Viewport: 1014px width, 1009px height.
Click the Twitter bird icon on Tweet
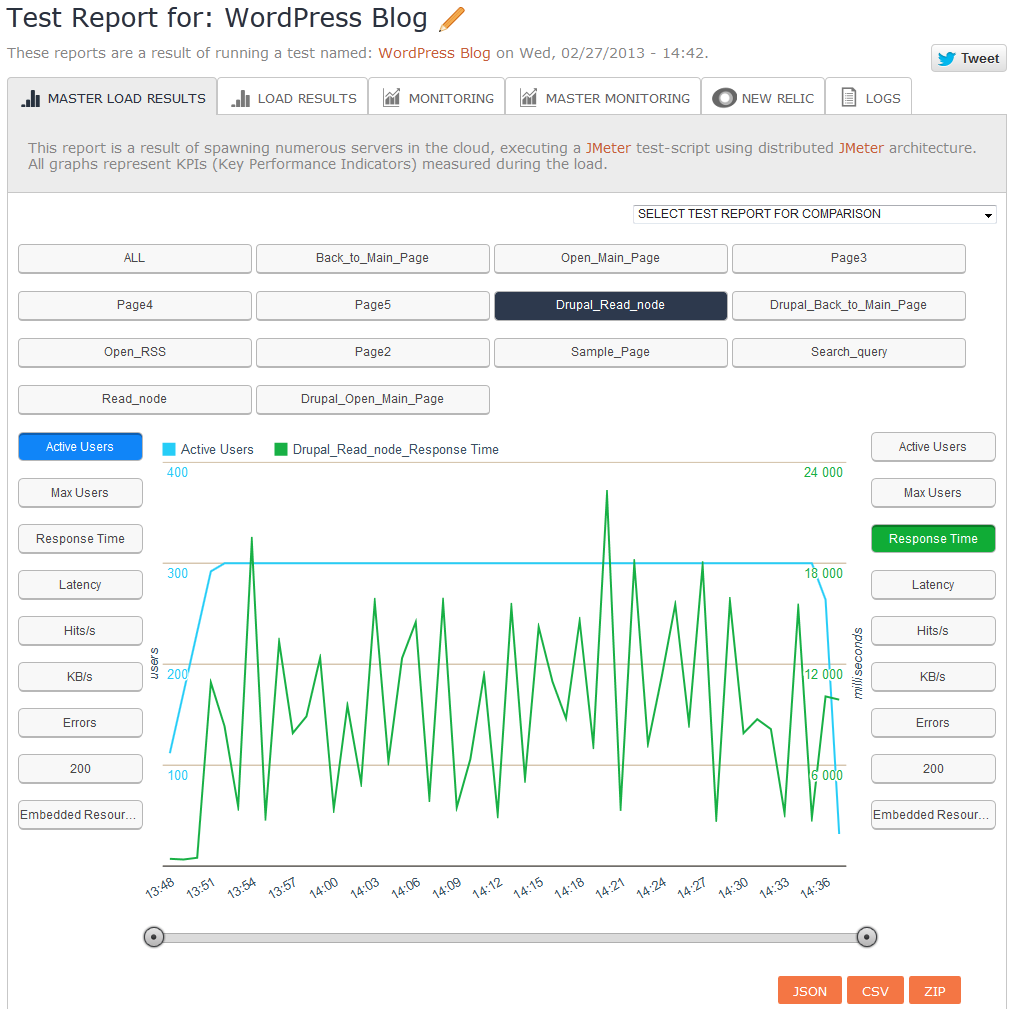947,59
